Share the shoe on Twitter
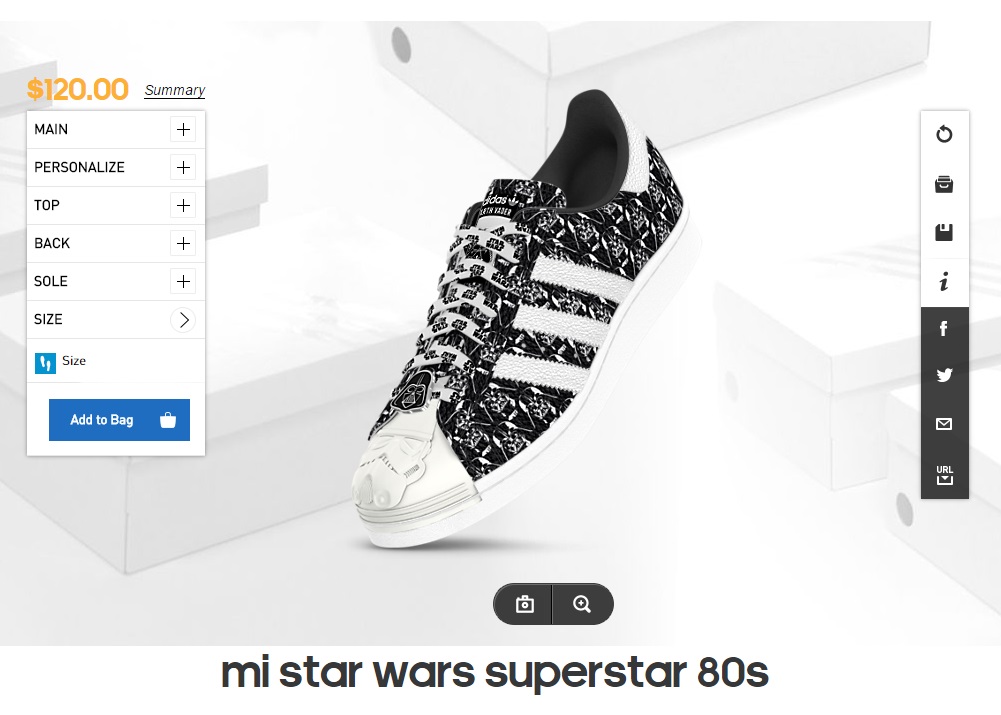The width and height of the screenshot is (1001, 715). pos(944,376)
